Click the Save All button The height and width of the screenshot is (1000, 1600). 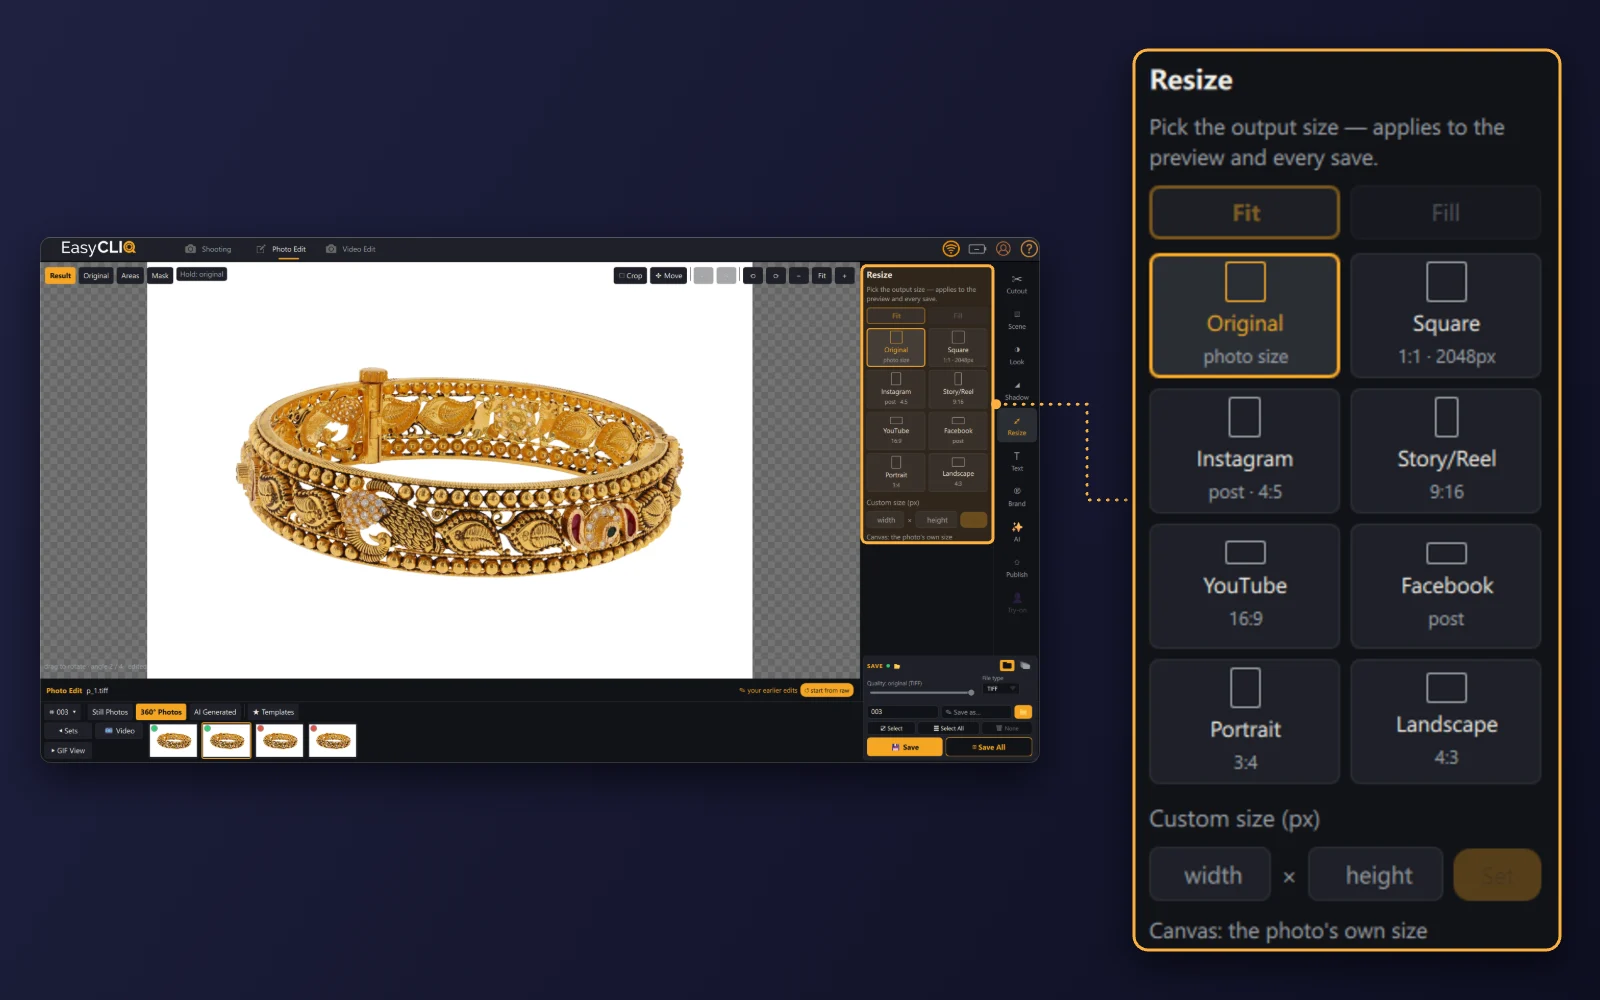(988, 747)
